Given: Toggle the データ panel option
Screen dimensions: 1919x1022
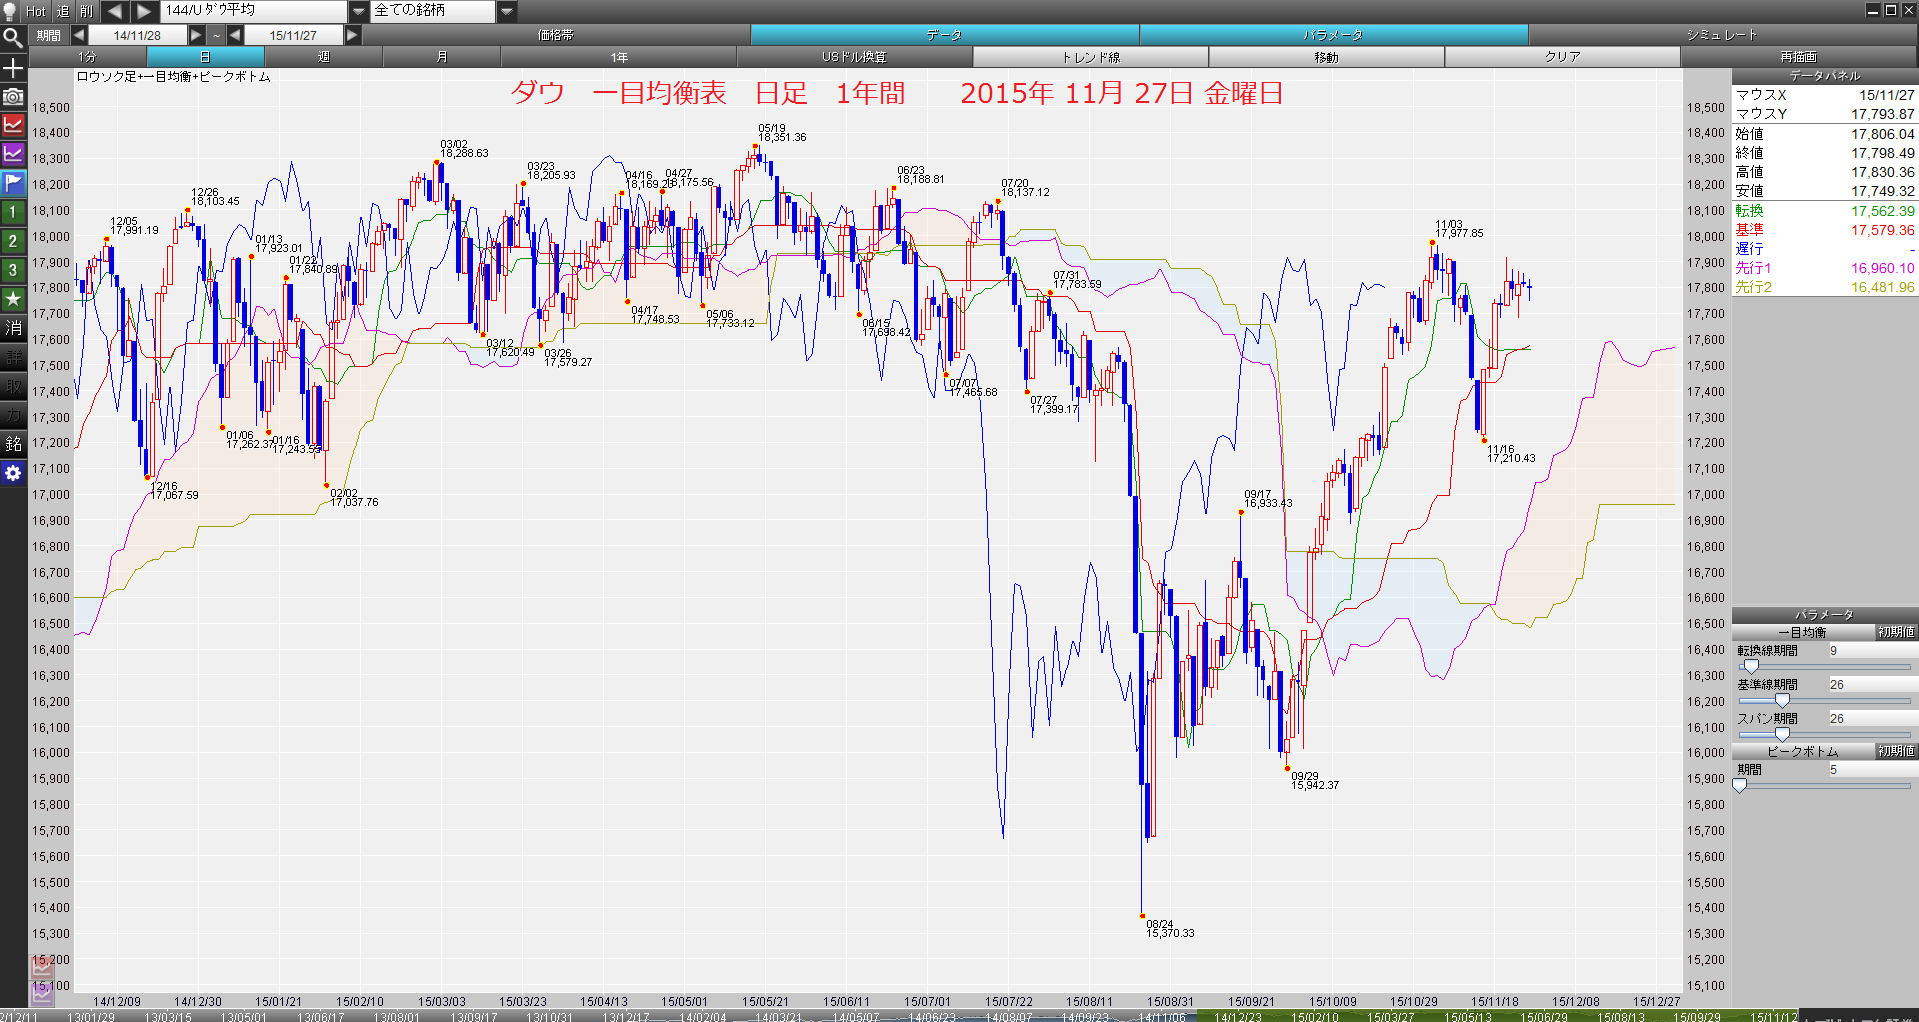Looking at the screenshot, I should (944, 35).
